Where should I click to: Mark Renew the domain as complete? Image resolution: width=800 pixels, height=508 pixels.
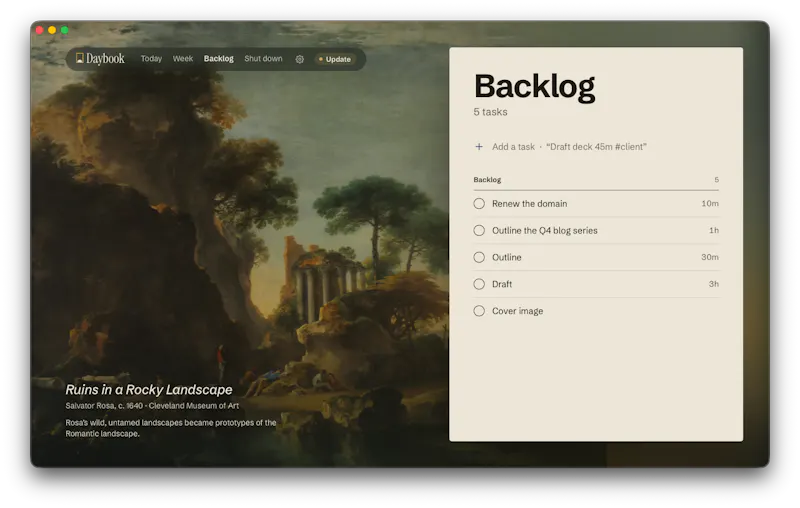pos(479,204)
